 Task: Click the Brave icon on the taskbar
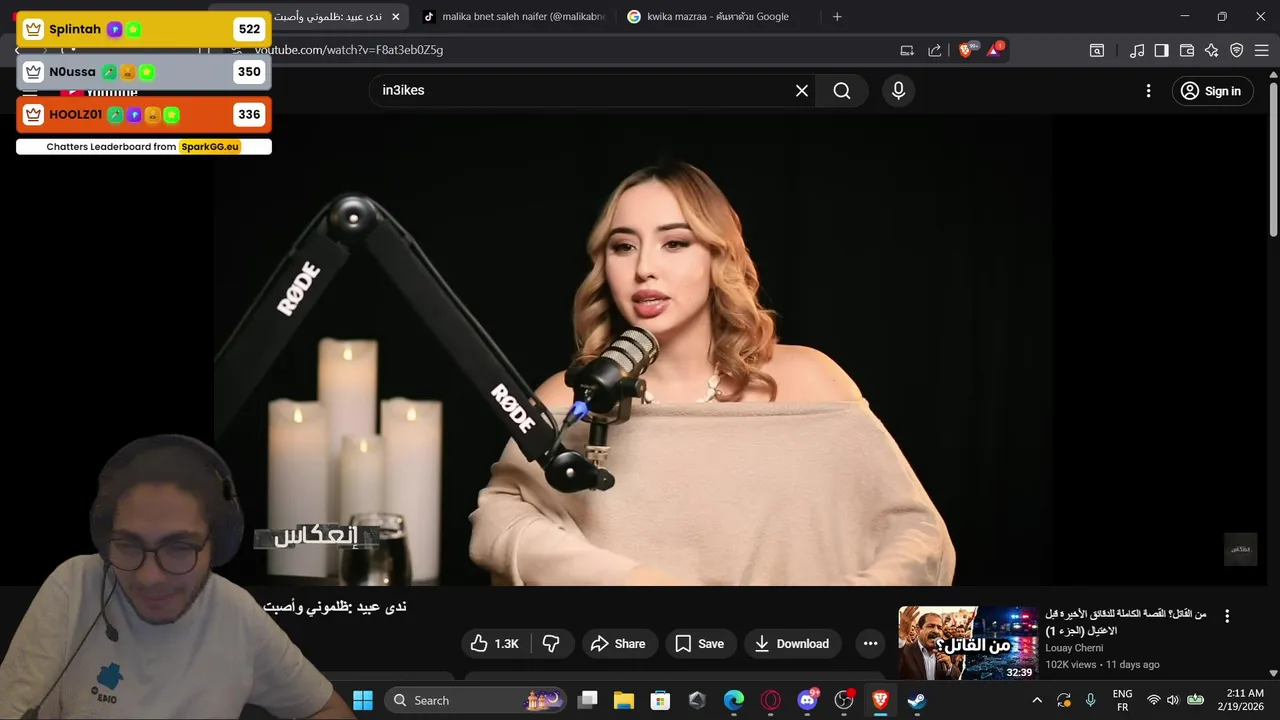880,700
